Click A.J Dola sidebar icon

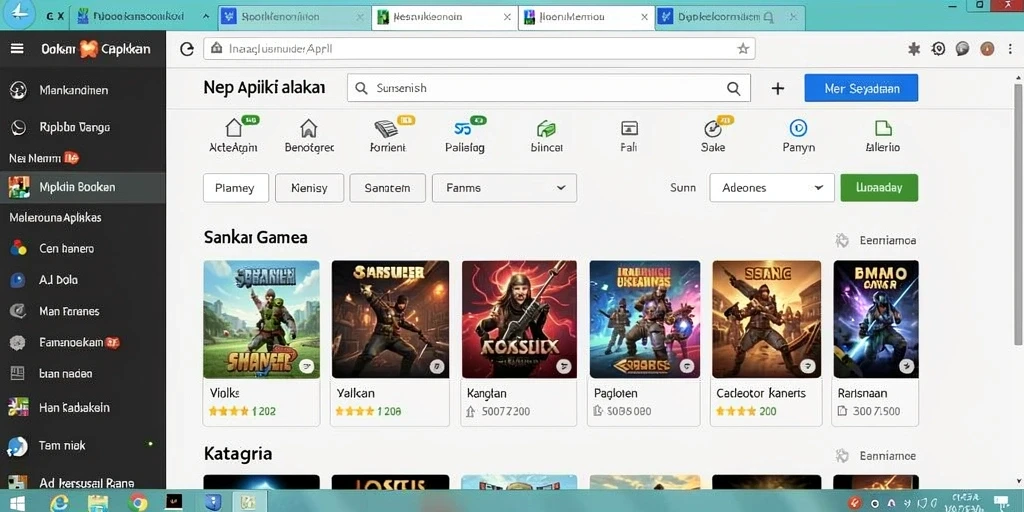pos(18,280)
